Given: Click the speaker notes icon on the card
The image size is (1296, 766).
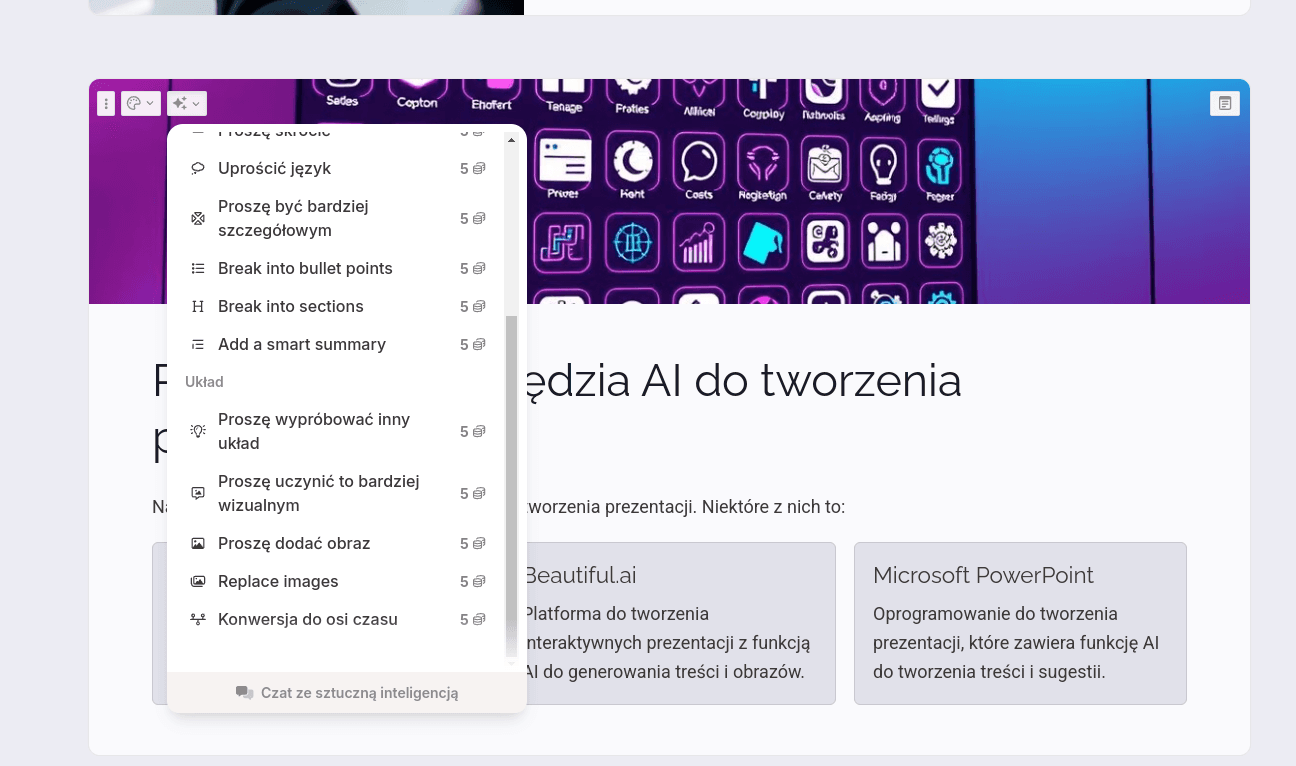Looking at the screenshot, I should coord(1224,103).
